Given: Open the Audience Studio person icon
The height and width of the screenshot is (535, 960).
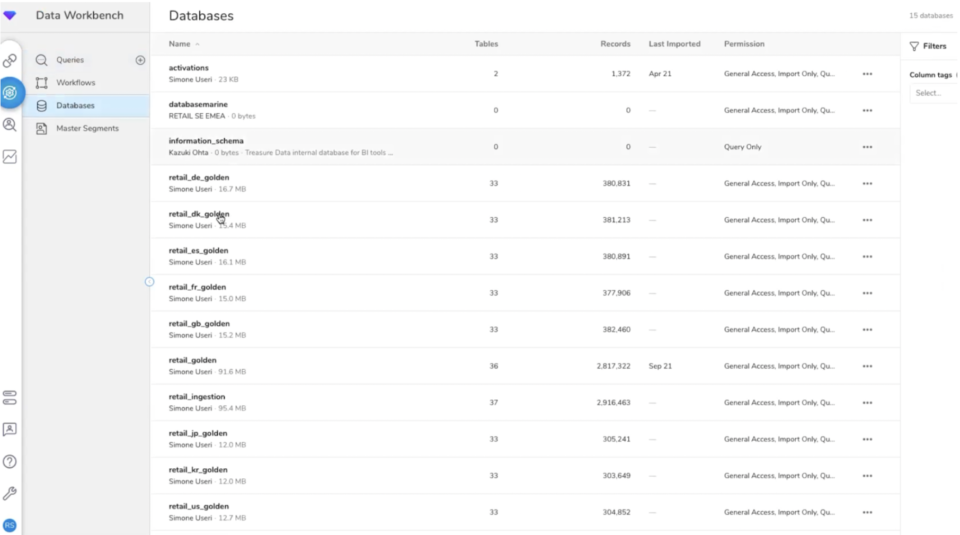Looking at the screenshot, I should (x=10, y=125).
